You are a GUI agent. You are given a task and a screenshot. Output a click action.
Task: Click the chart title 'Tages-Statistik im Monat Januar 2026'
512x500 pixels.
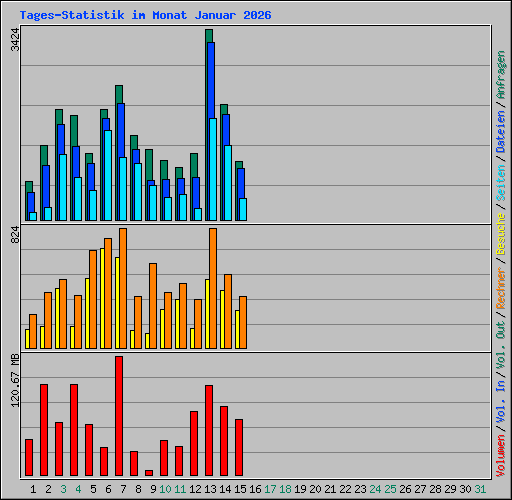(x=145, y=15)
